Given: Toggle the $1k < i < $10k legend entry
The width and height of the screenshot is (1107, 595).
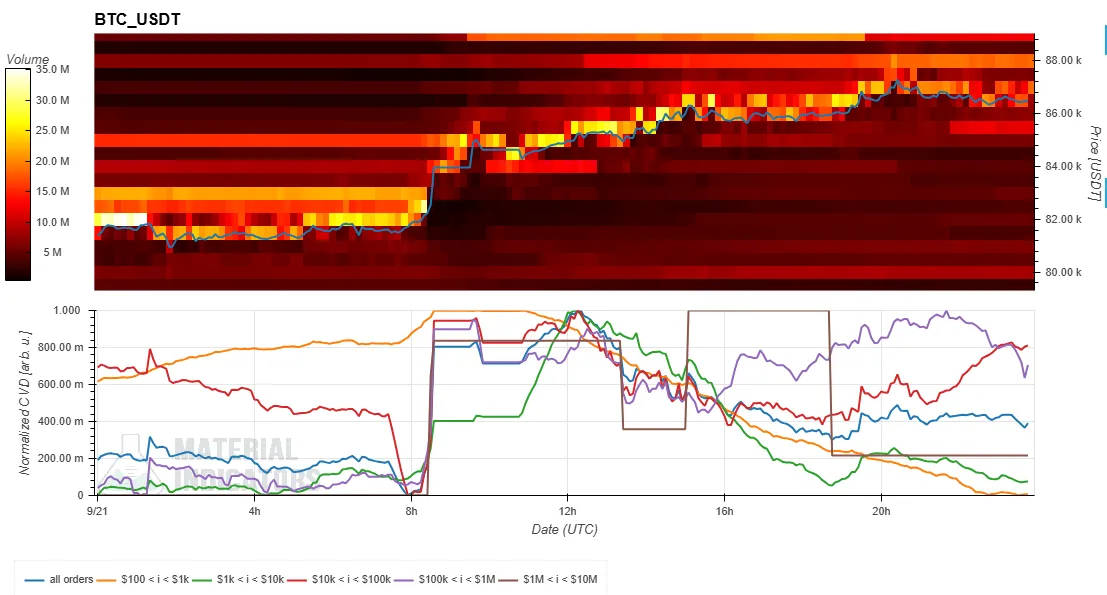Looking at the screenshot, I should point(239,579).
